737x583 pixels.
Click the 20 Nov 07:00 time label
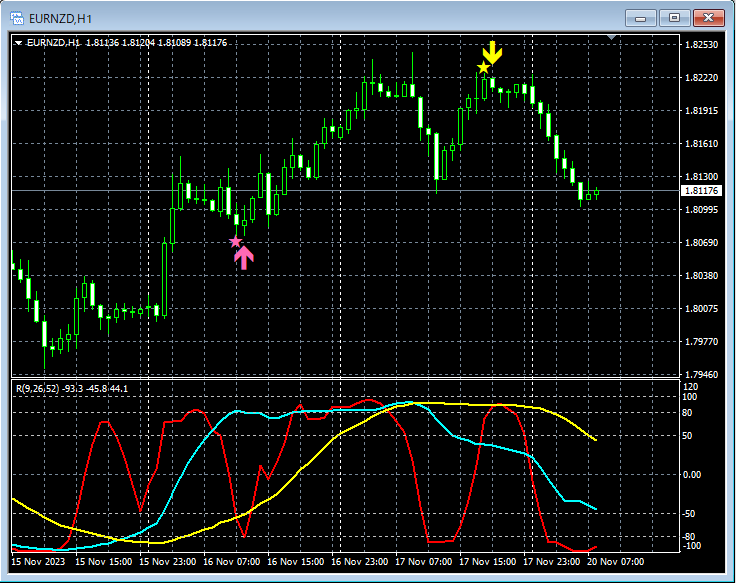(x=616, y=562)
